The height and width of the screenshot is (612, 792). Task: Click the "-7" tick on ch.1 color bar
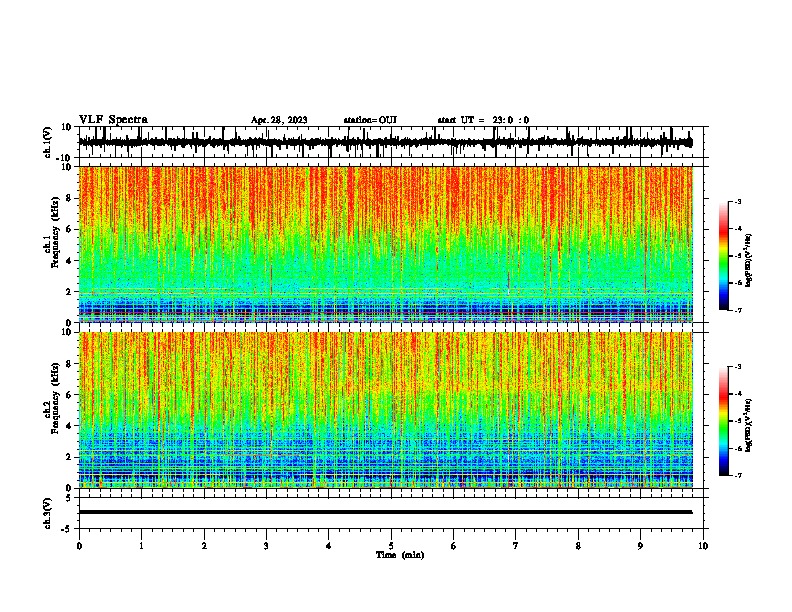738,310
